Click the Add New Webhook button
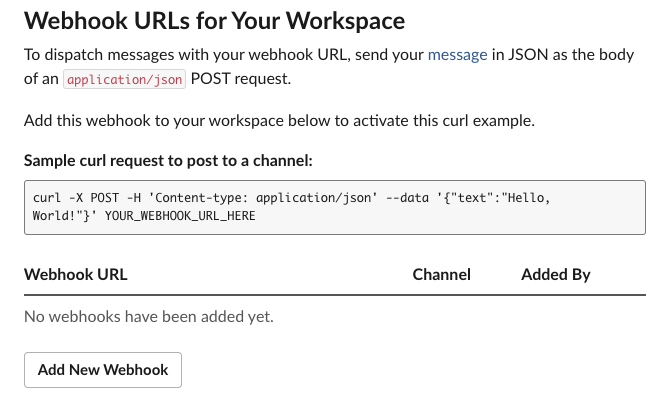Image resolution: width=671 pixels, height=406 pixels. 102,369
